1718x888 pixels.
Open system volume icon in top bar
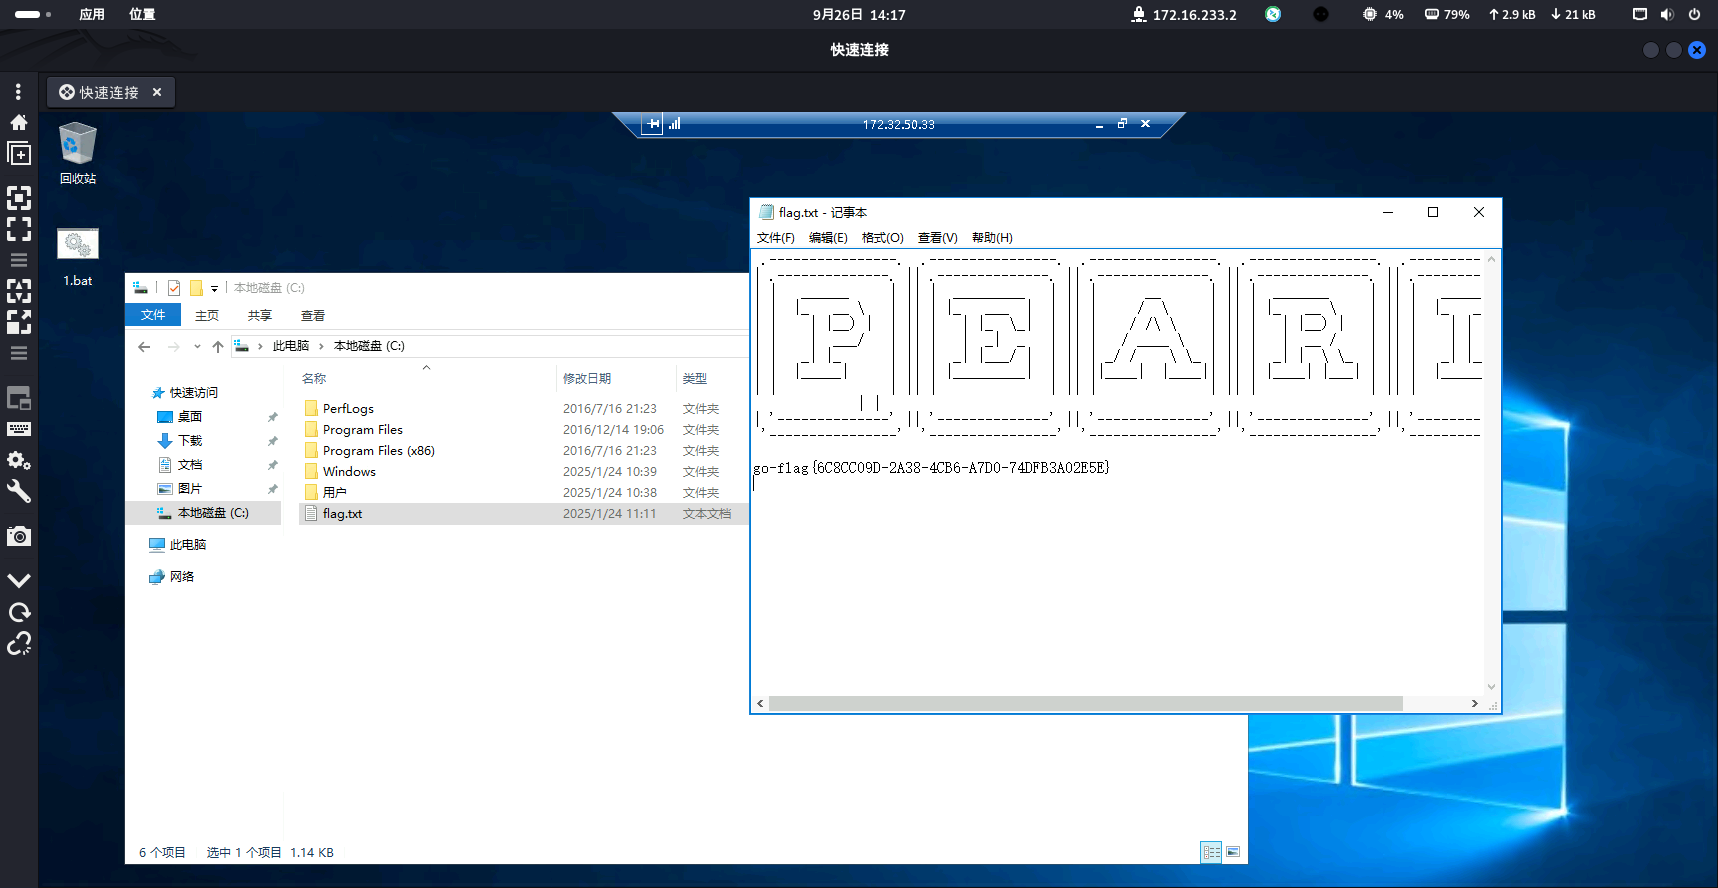[x=1666, y=14]
